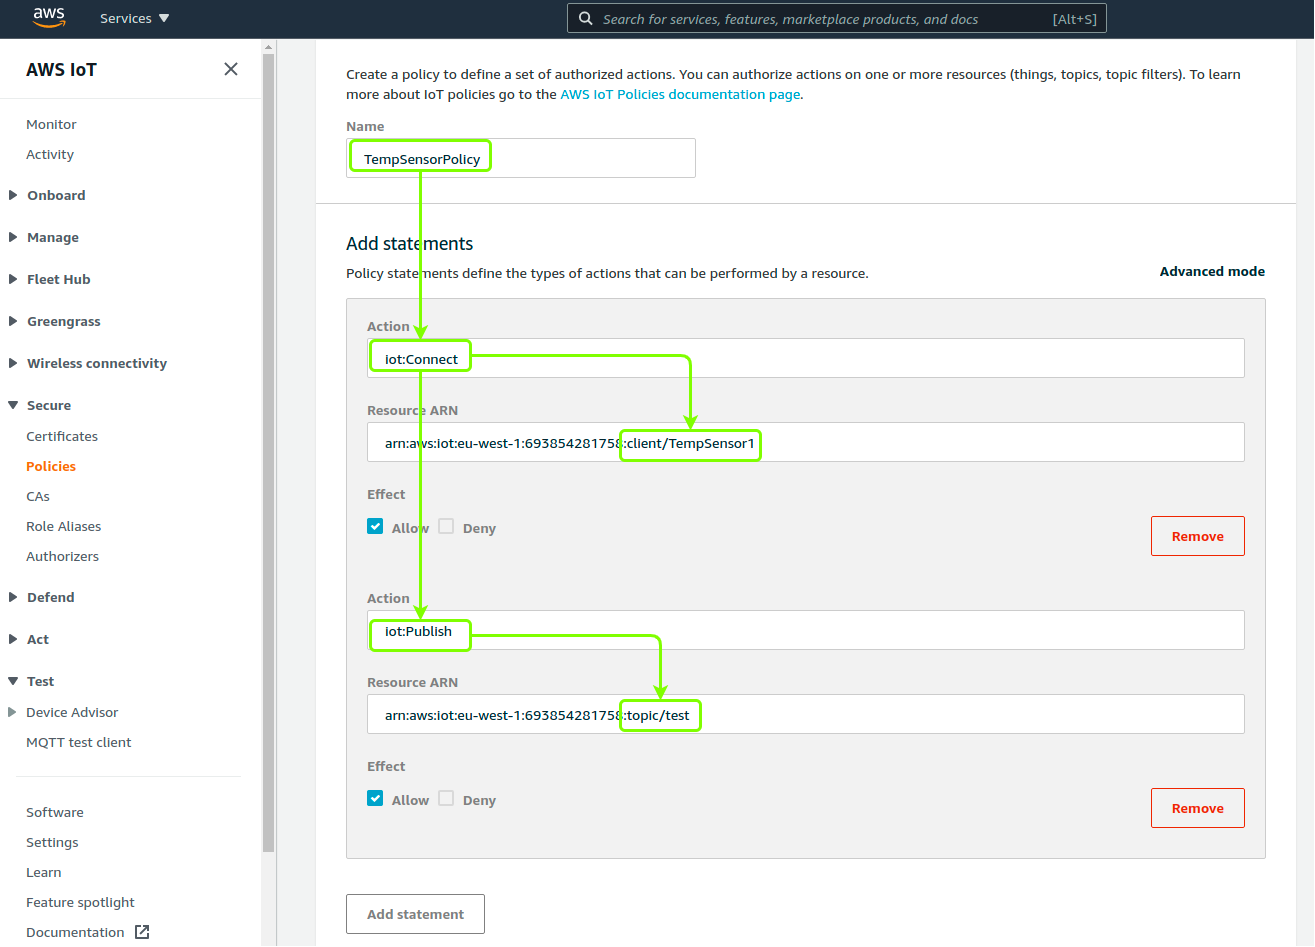Check Deny for iot:Connect statement
1315x947 pixels.
pyautogui.click(x=446, y=526)
